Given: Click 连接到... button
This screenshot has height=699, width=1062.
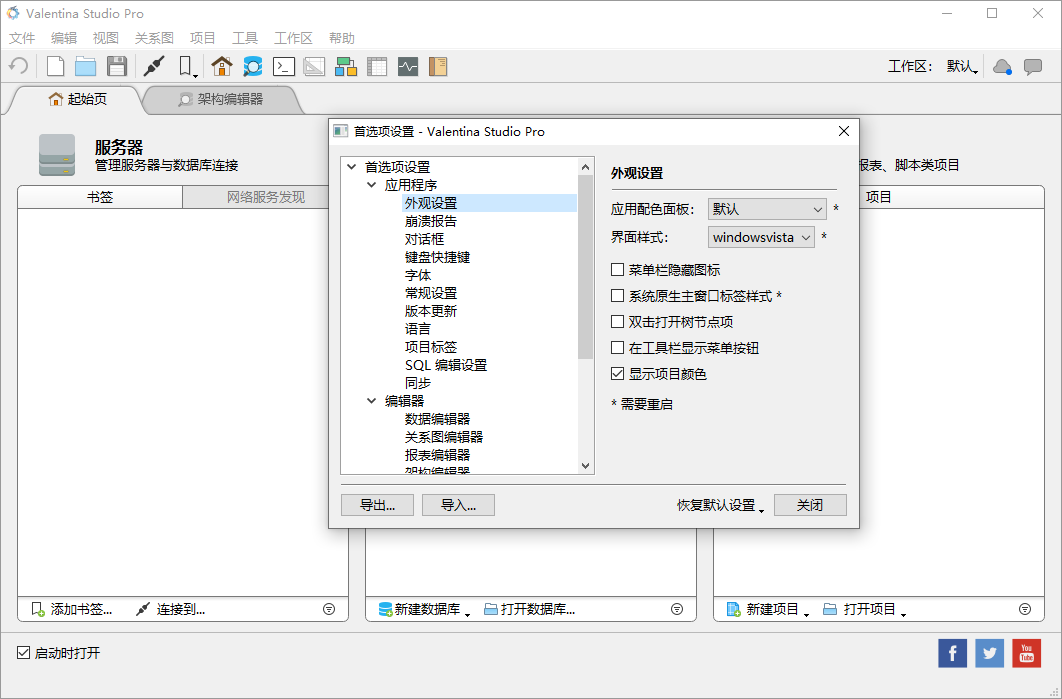Looking at the screenshot, I should pos(171,610).
